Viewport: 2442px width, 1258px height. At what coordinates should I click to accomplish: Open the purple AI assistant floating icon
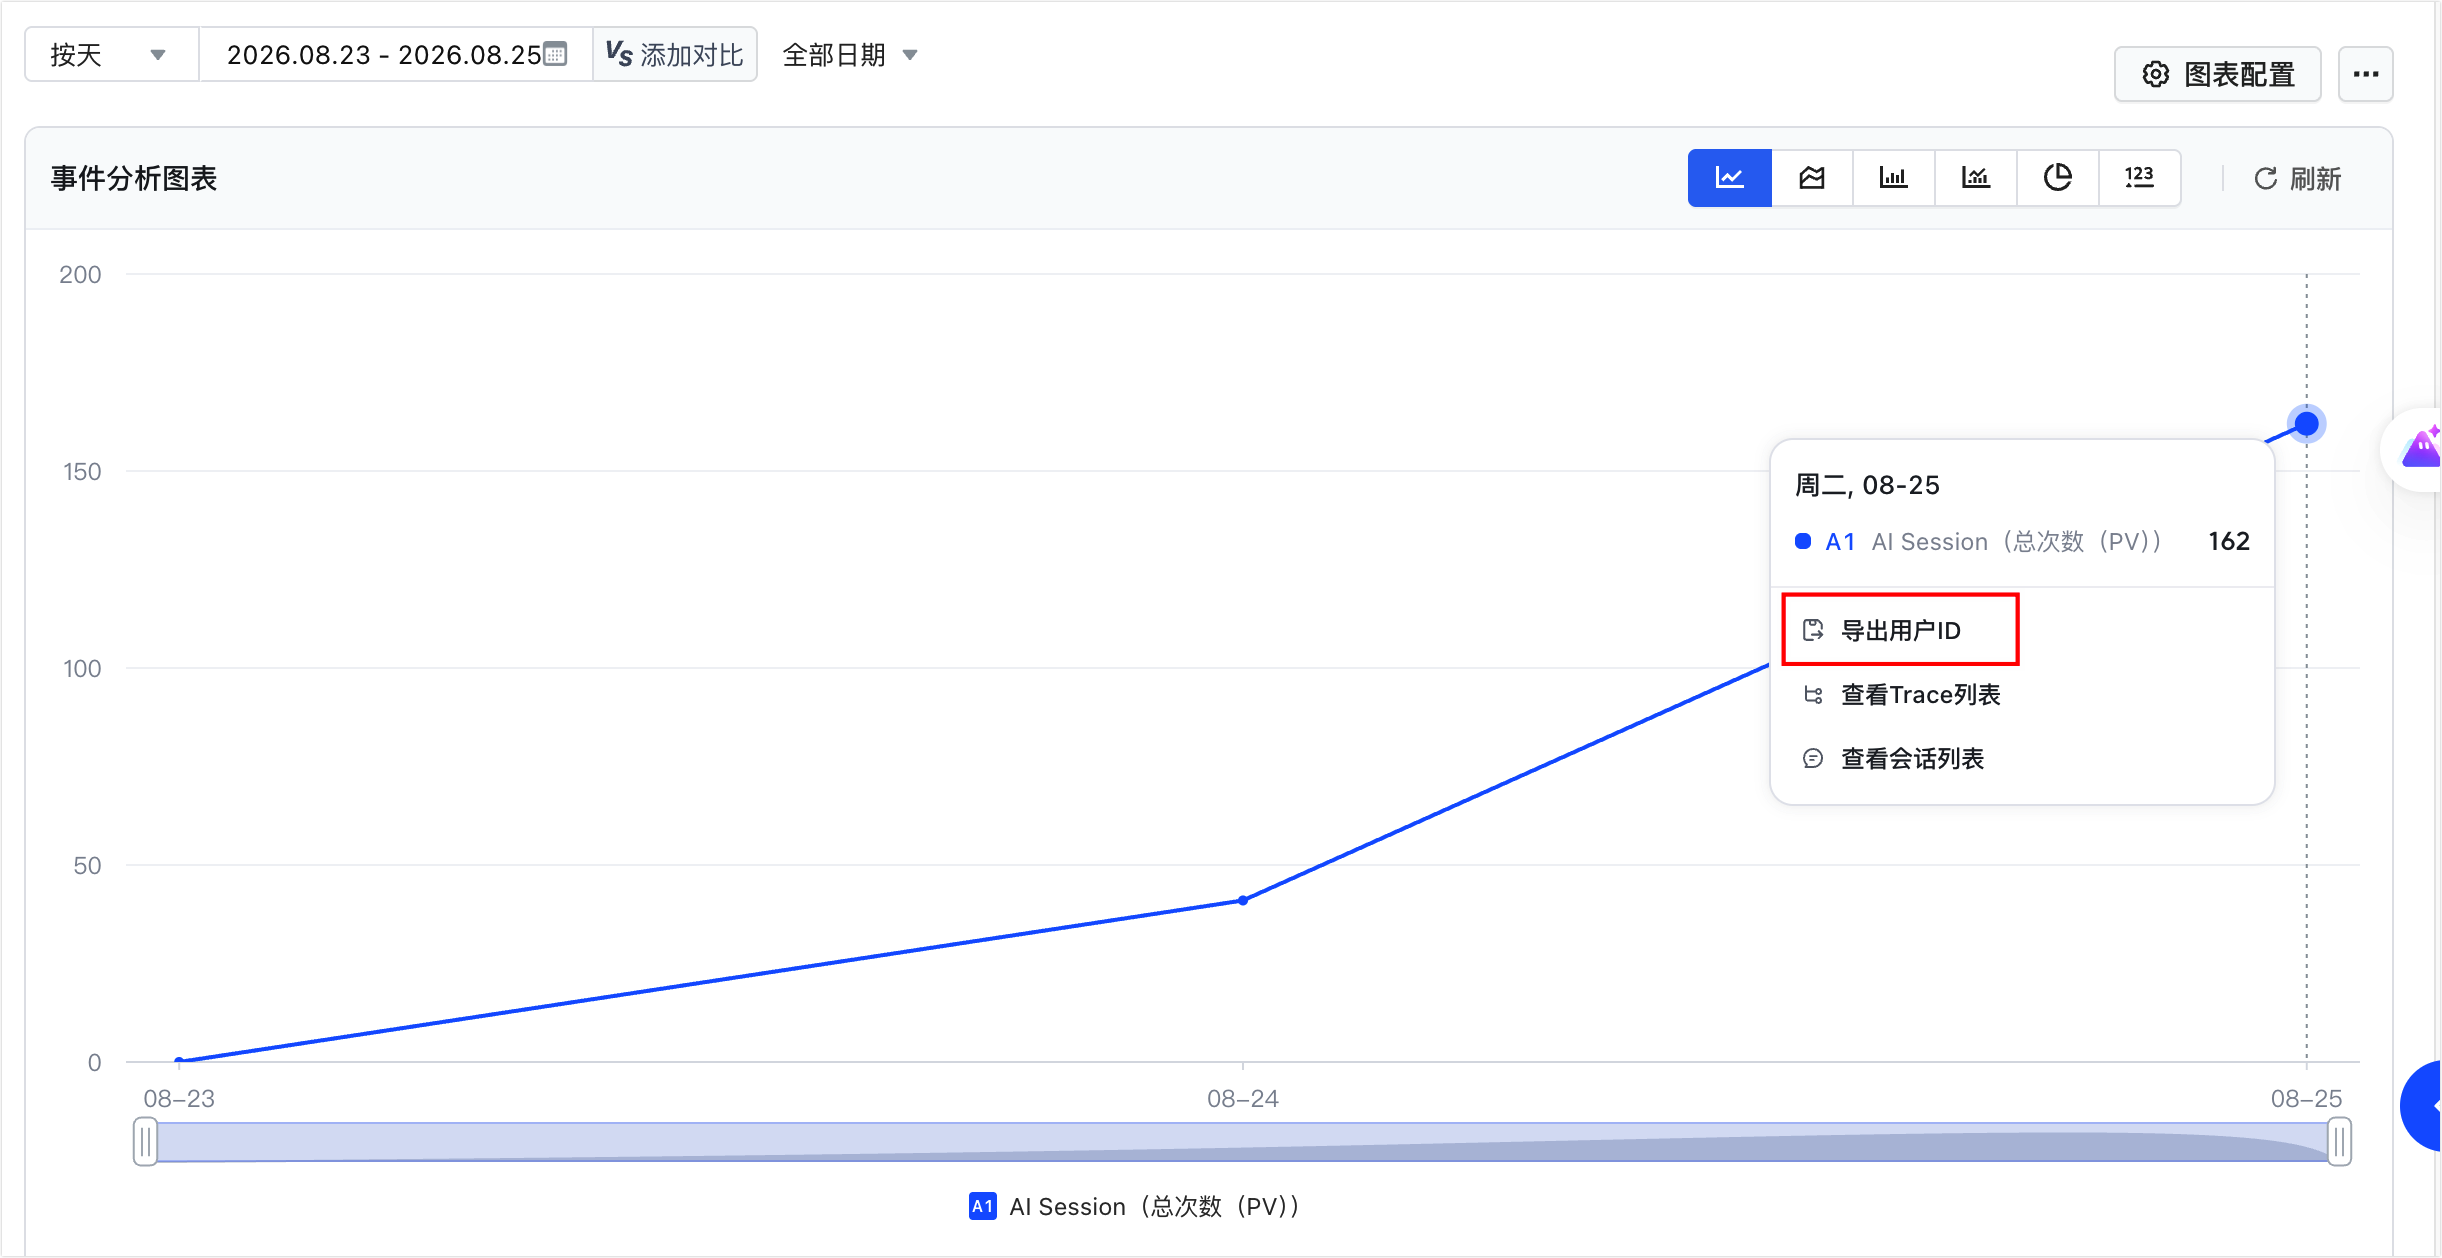(x=2420, y=448)
